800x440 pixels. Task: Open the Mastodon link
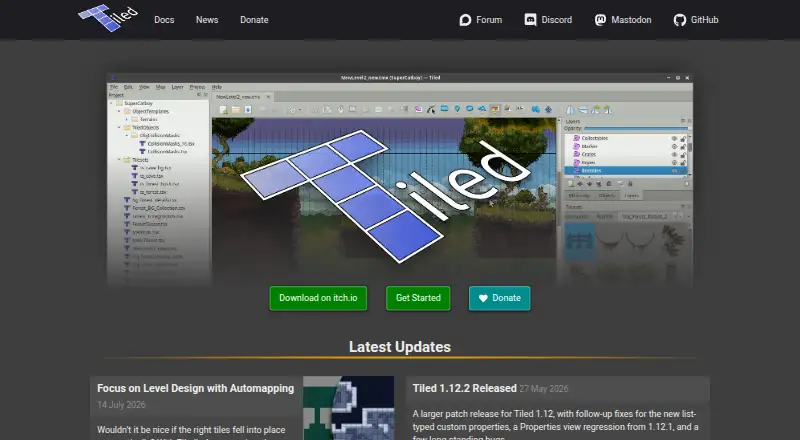pos(623,20)
